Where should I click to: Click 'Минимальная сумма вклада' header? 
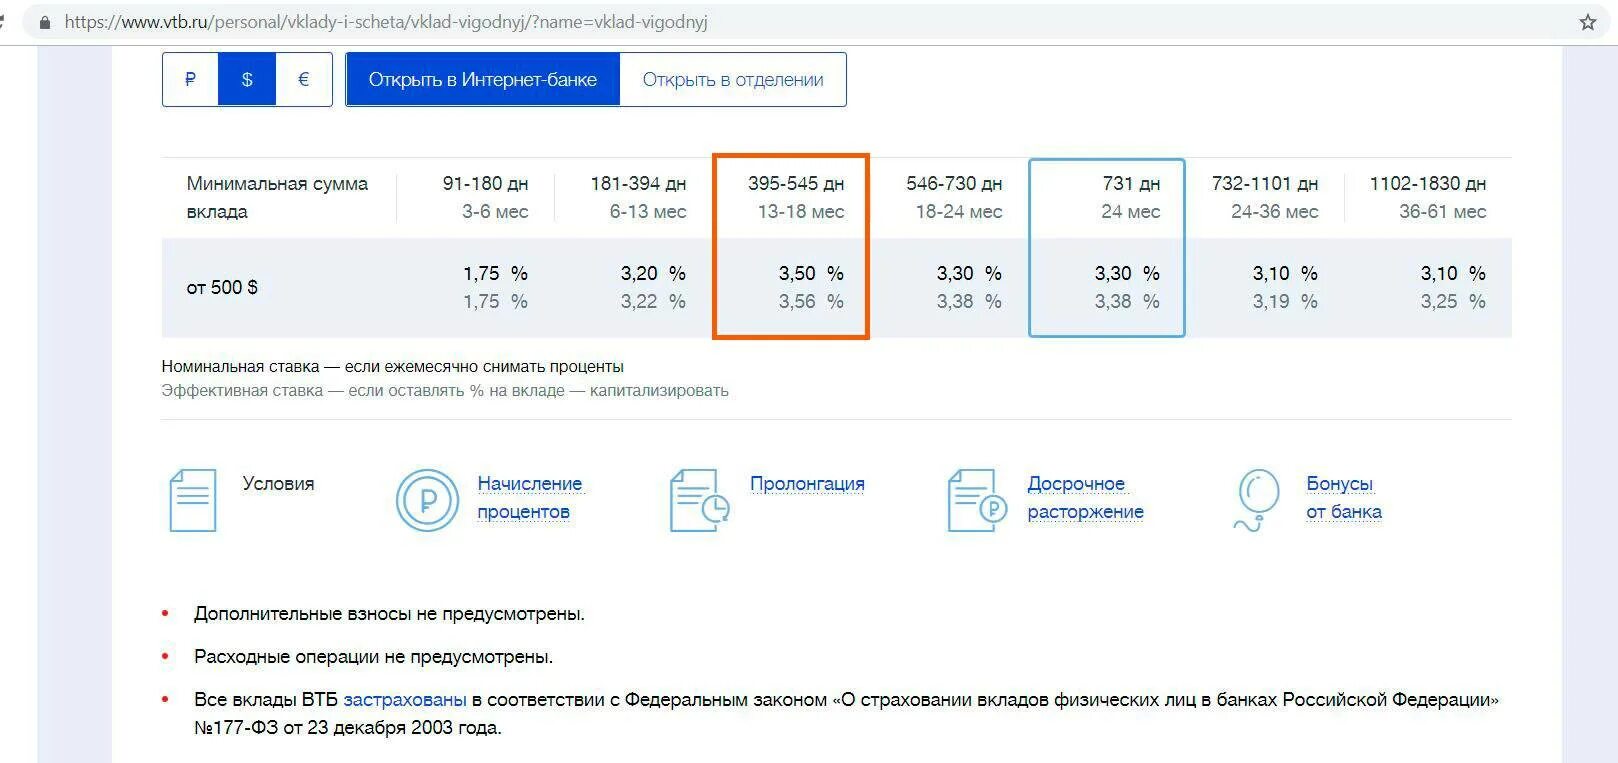click(277, 197)
